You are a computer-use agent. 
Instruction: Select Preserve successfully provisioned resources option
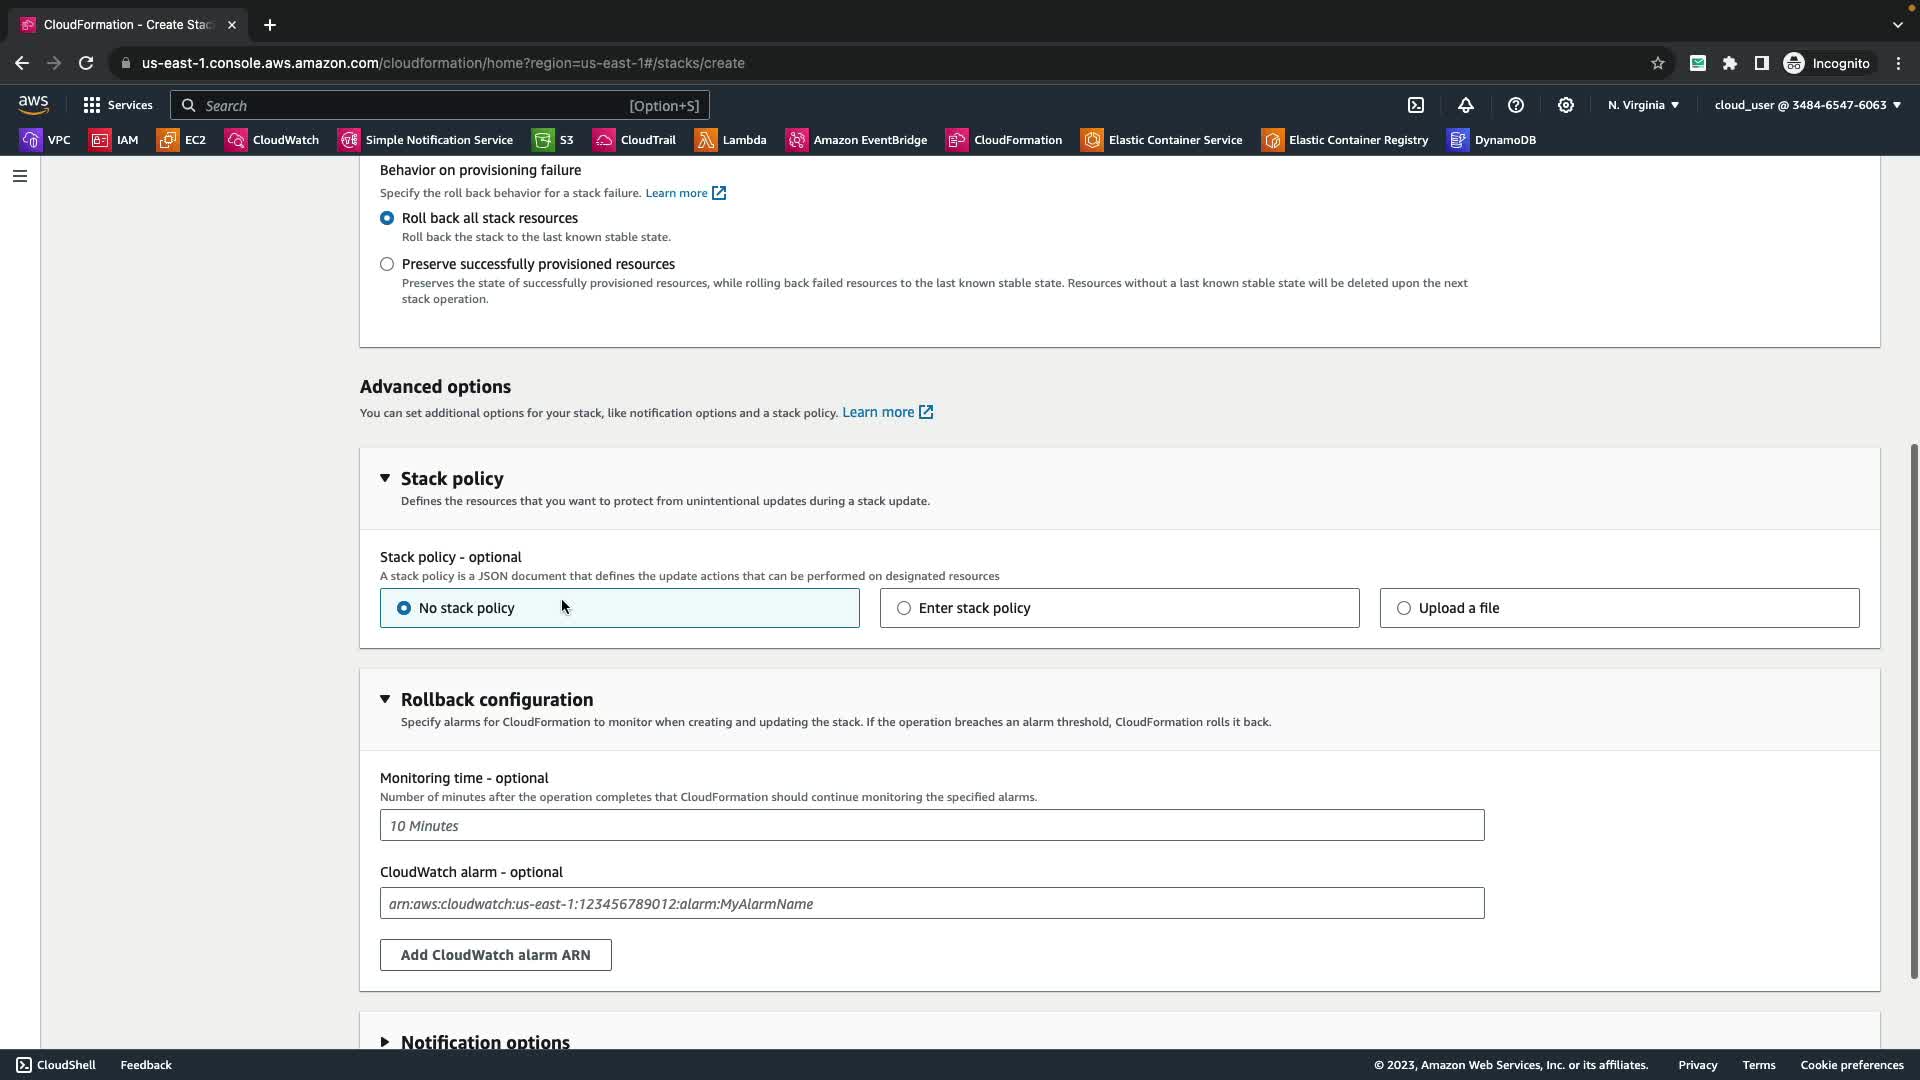(387, 264)
